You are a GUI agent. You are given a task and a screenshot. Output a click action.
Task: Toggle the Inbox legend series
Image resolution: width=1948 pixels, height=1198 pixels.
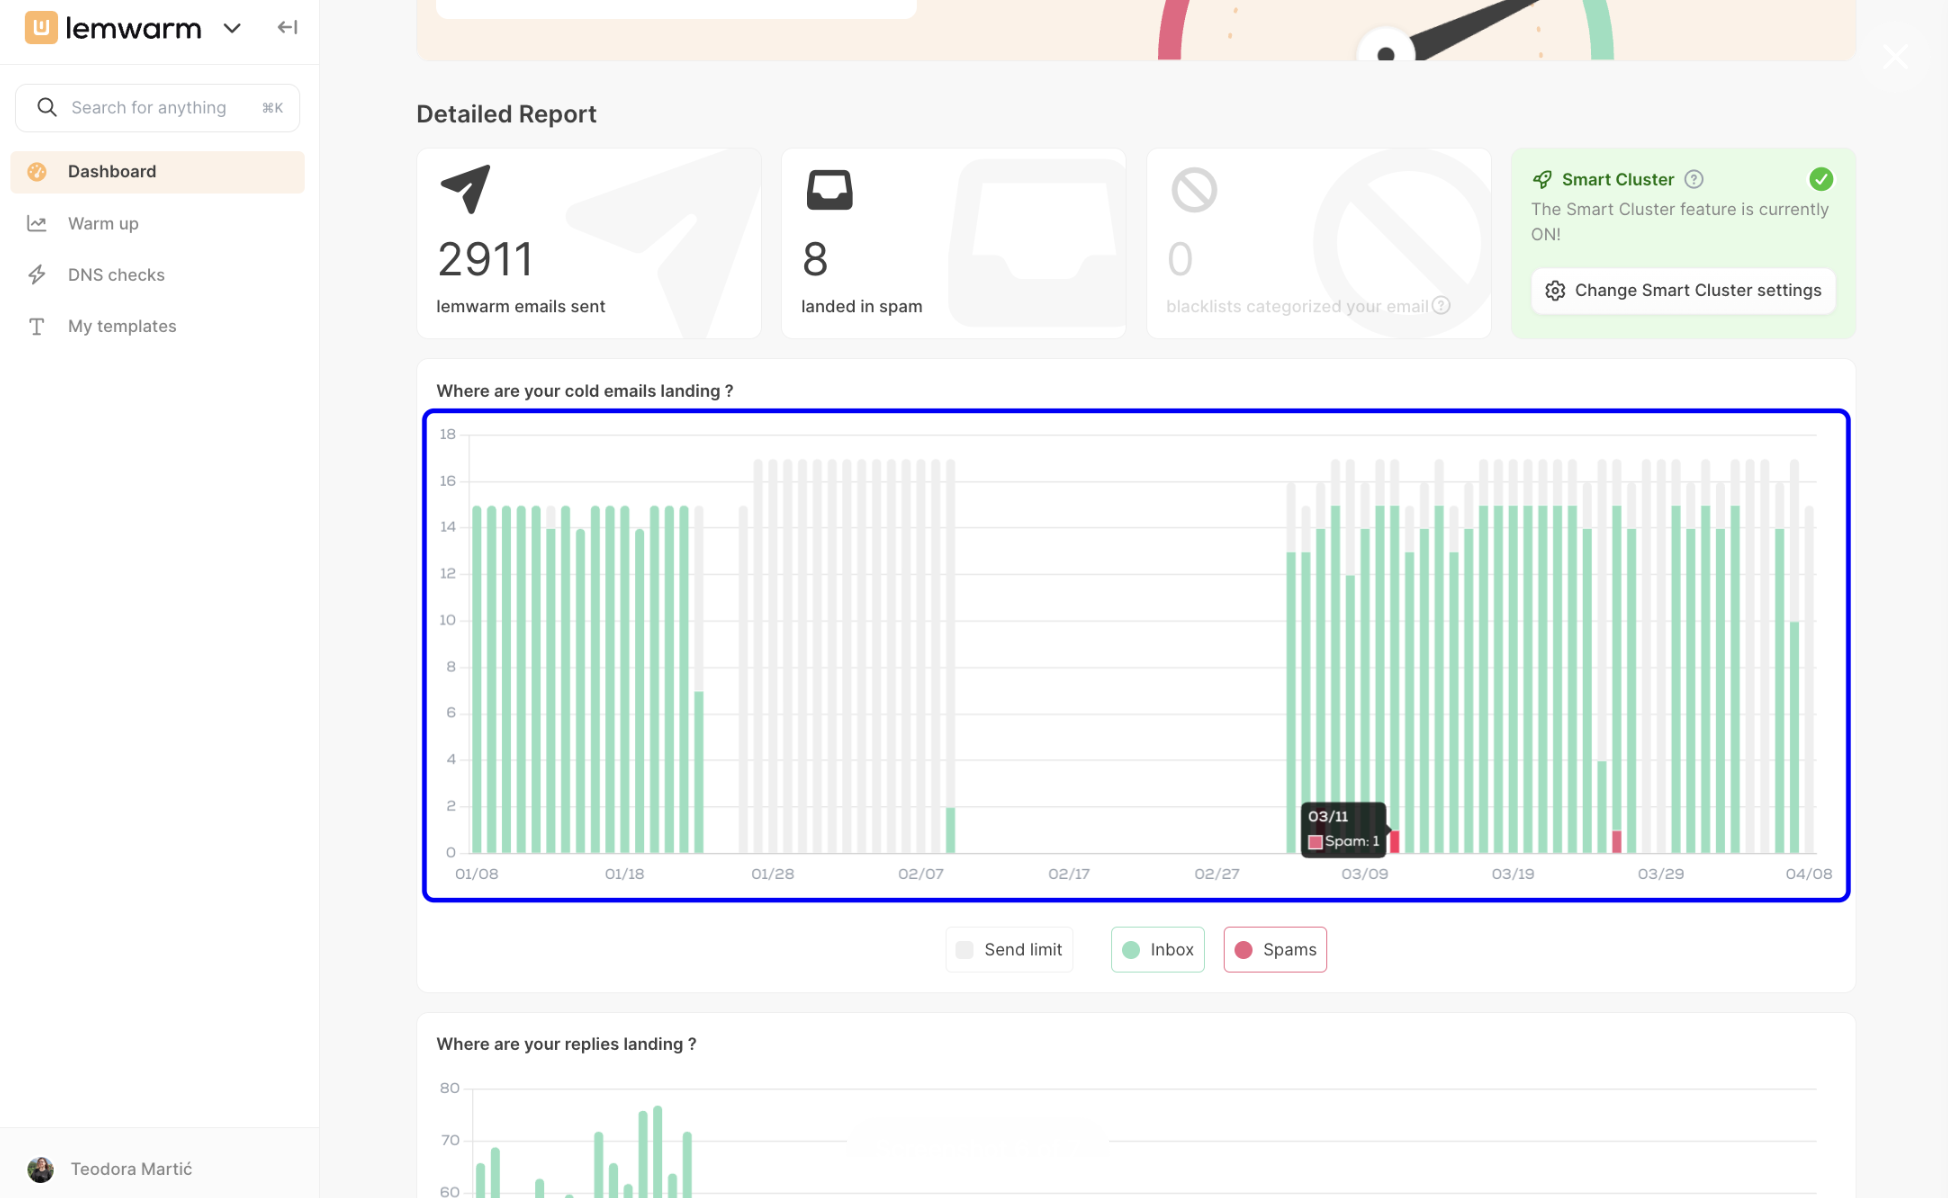1157,949
